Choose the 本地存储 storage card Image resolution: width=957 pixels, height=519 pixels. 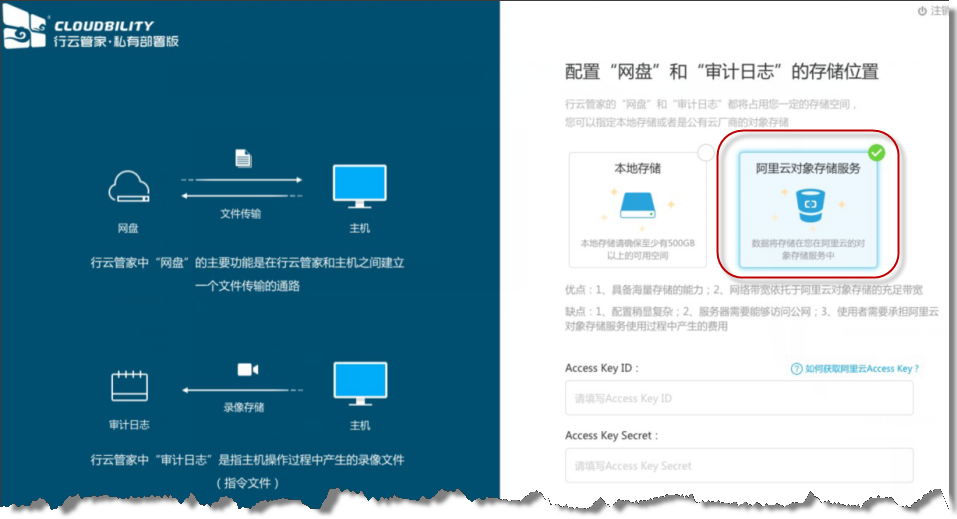pyautogui.click(x=637, y=209)
